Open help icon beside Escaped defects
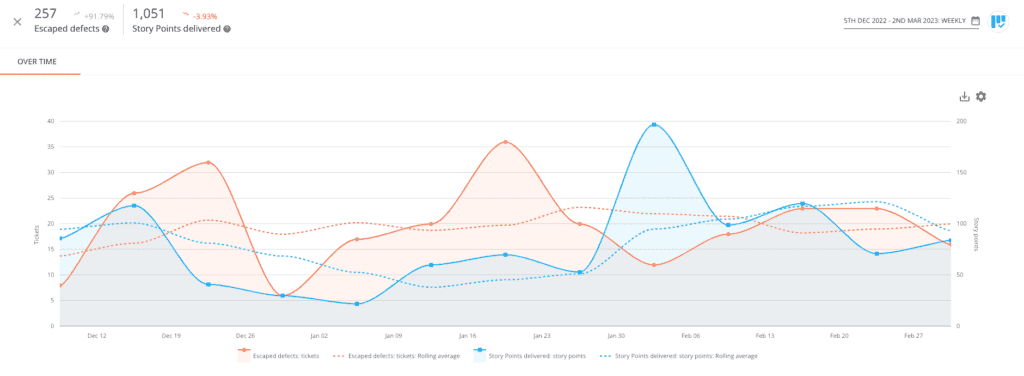1024x376 pixels. click(106, 29)
